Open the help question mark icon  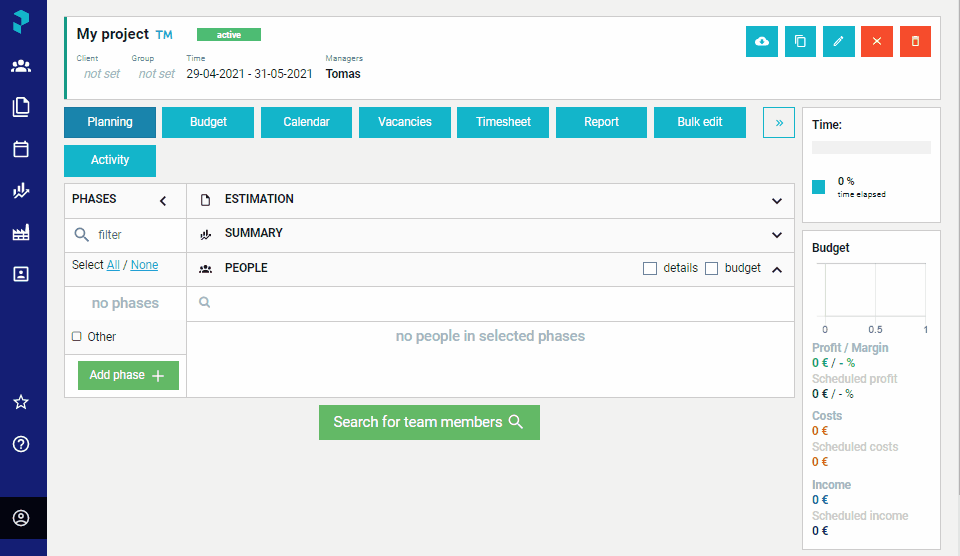point(21,444)
